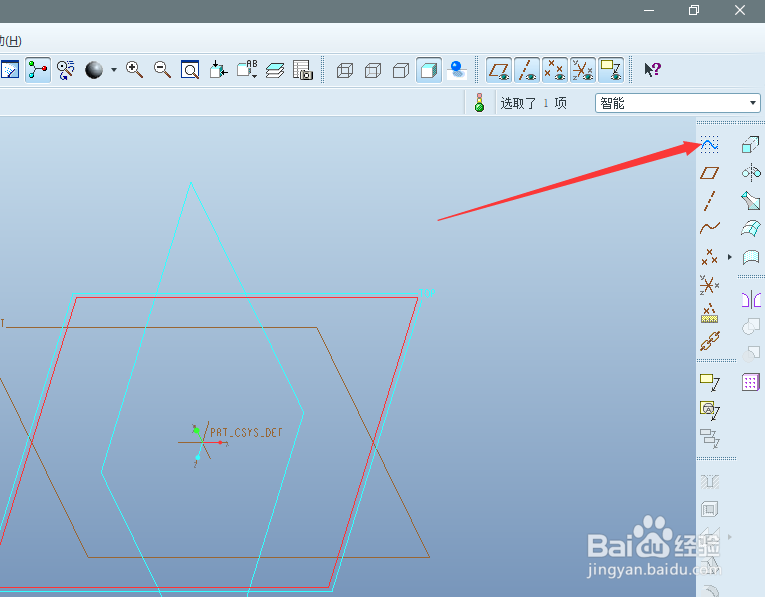Open the Layers panel icon
765x597 pixels.
point(275,70)
